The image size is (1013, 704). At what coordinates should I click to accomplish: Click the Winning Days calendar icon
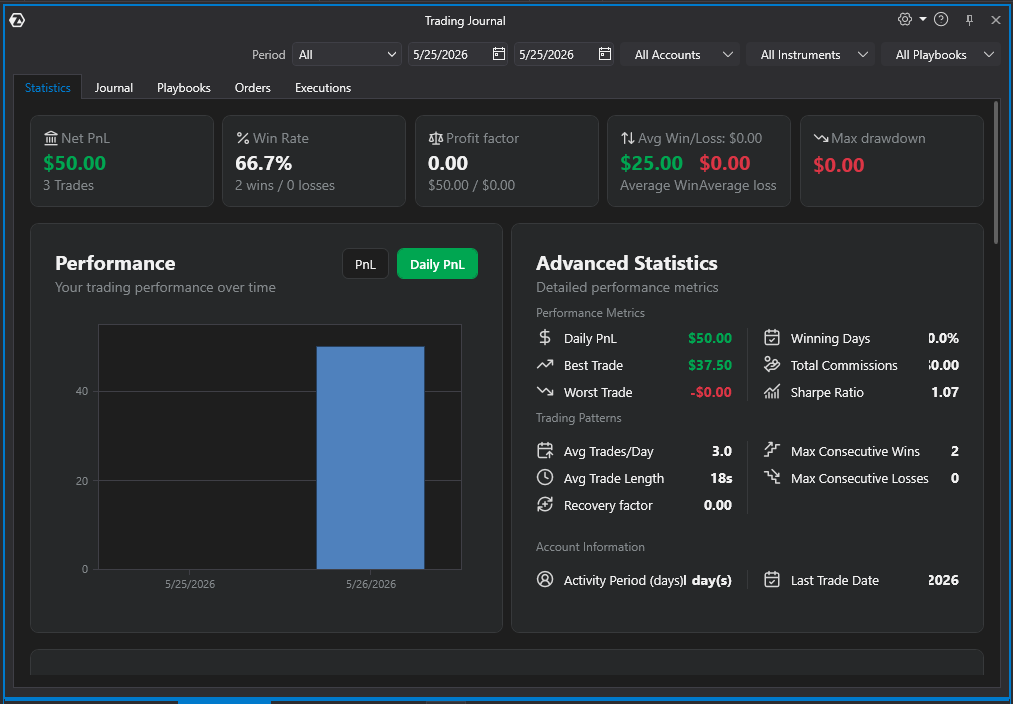tap(771, 337)
